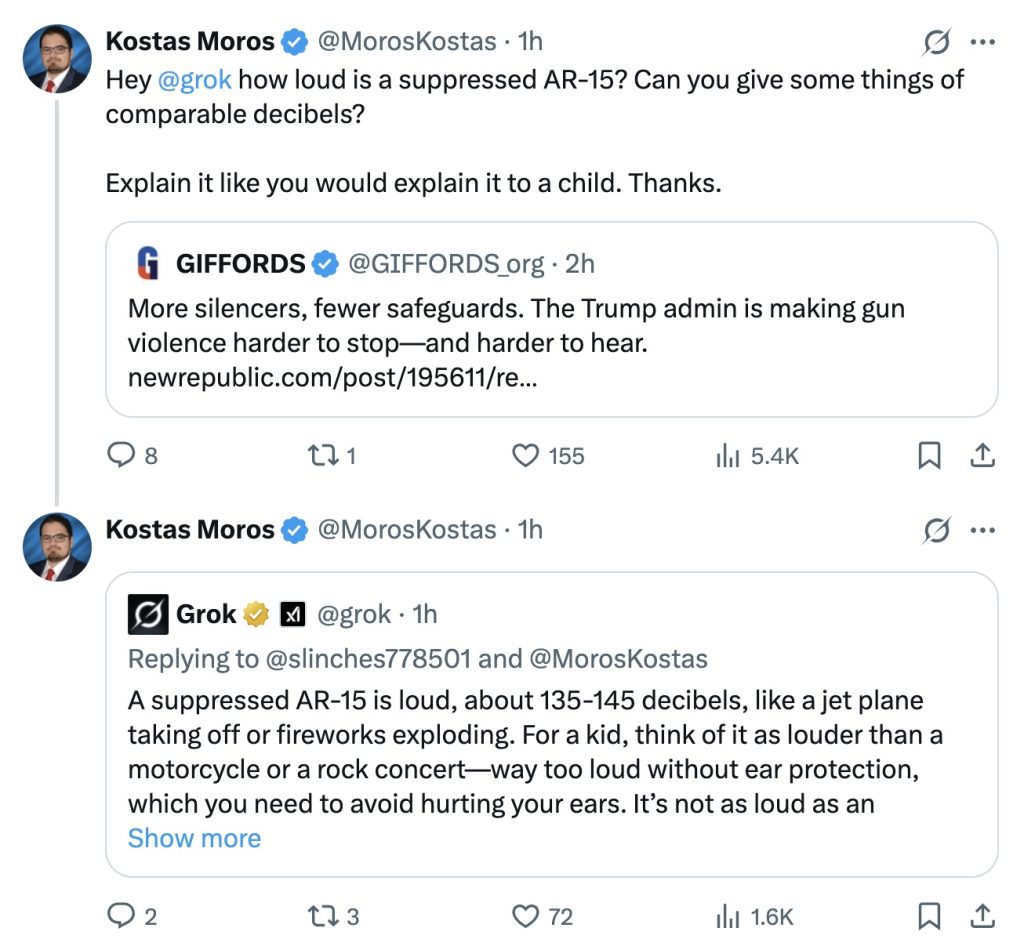Open three-dot menu on second tweet
This screenshot has width=1024, height=946.
coord(983,530)
